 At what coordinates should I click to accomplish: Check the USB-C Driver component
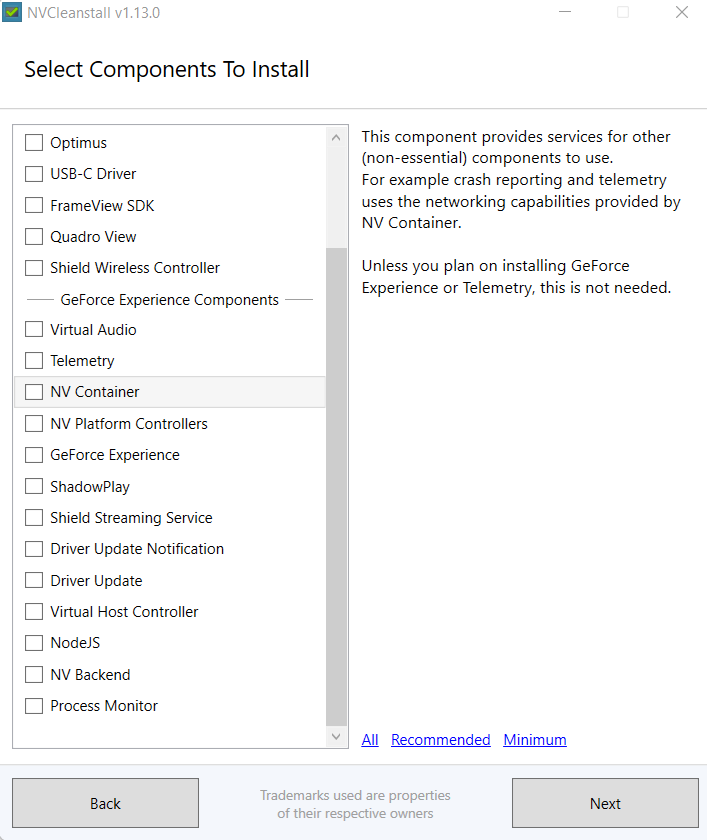tap(34, 174)
